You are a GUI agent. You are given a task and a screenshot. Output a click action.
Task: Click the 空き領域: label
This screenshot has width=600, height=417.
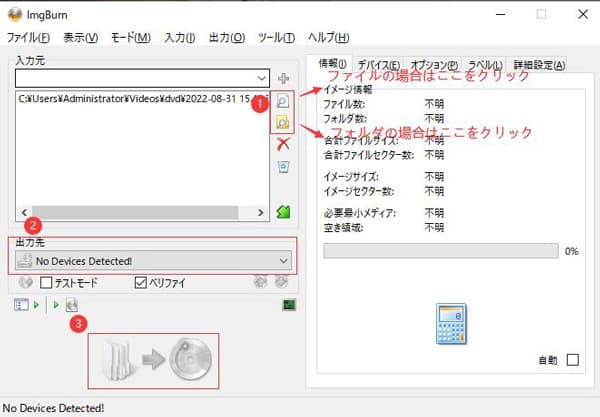pos(343,228)
